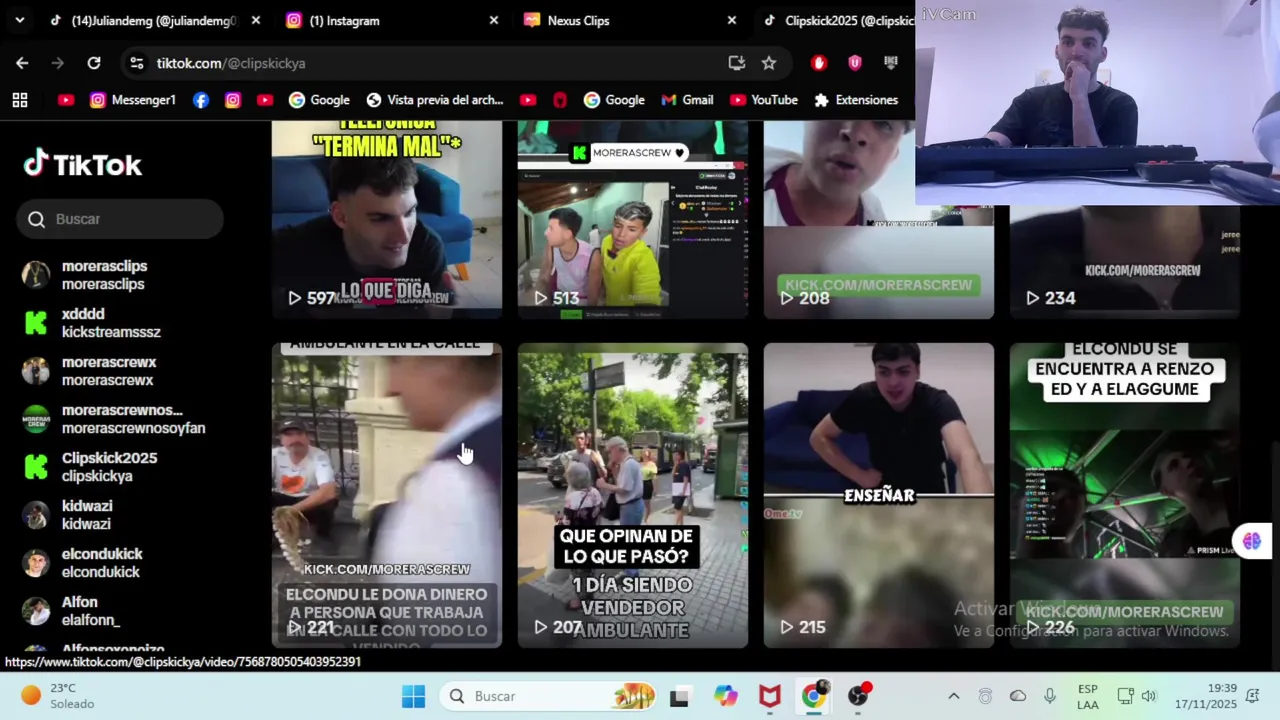
Task: Open video with 597 views "TERMINA MAL"
Action: point(387,220)
